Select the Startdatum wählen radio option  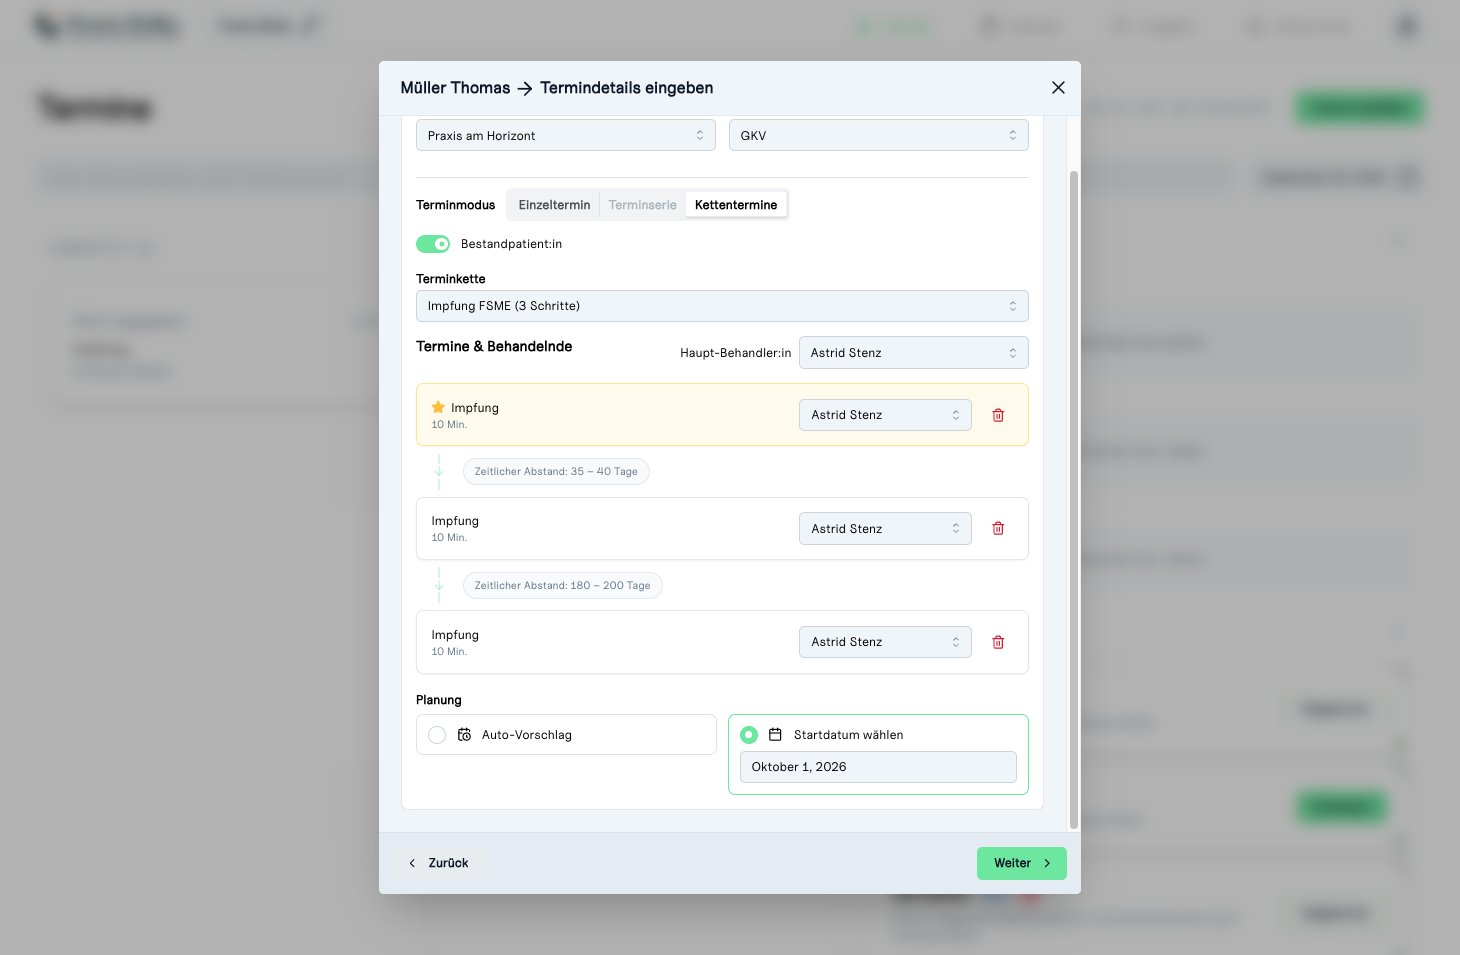coord(749,735)
